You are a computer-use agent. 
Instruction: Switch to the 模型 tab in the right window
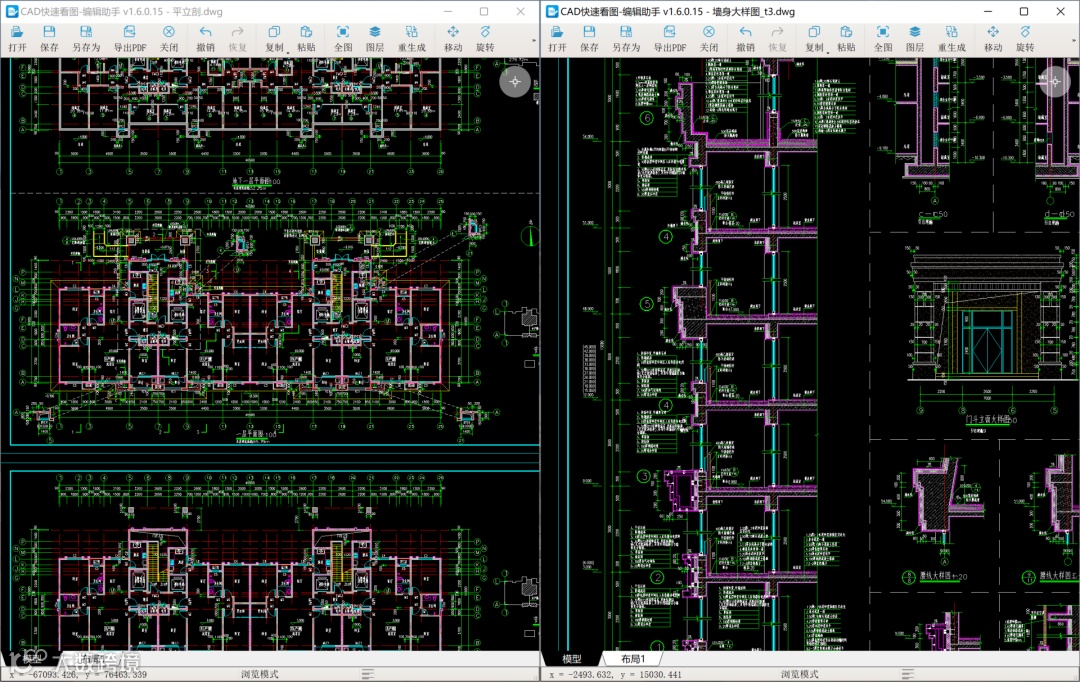tap(572, 659)
